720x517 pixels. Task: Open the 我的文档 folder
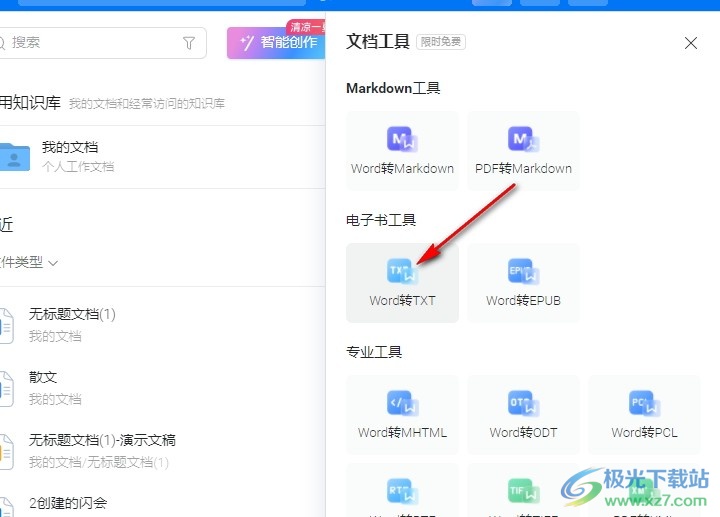coord(163,157)
